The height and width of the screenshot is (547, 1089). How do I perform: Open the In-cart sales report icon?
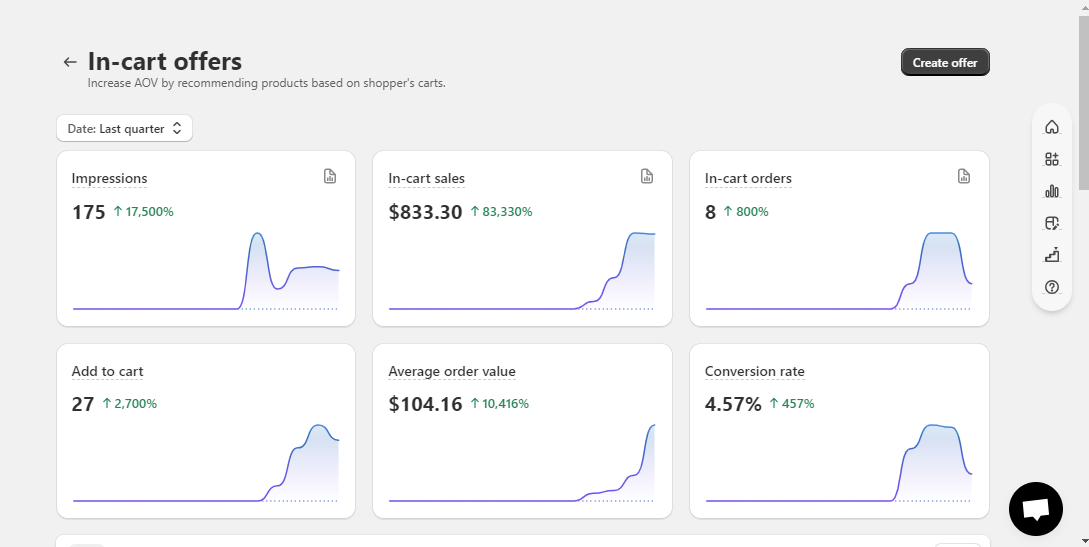[647, 176]
